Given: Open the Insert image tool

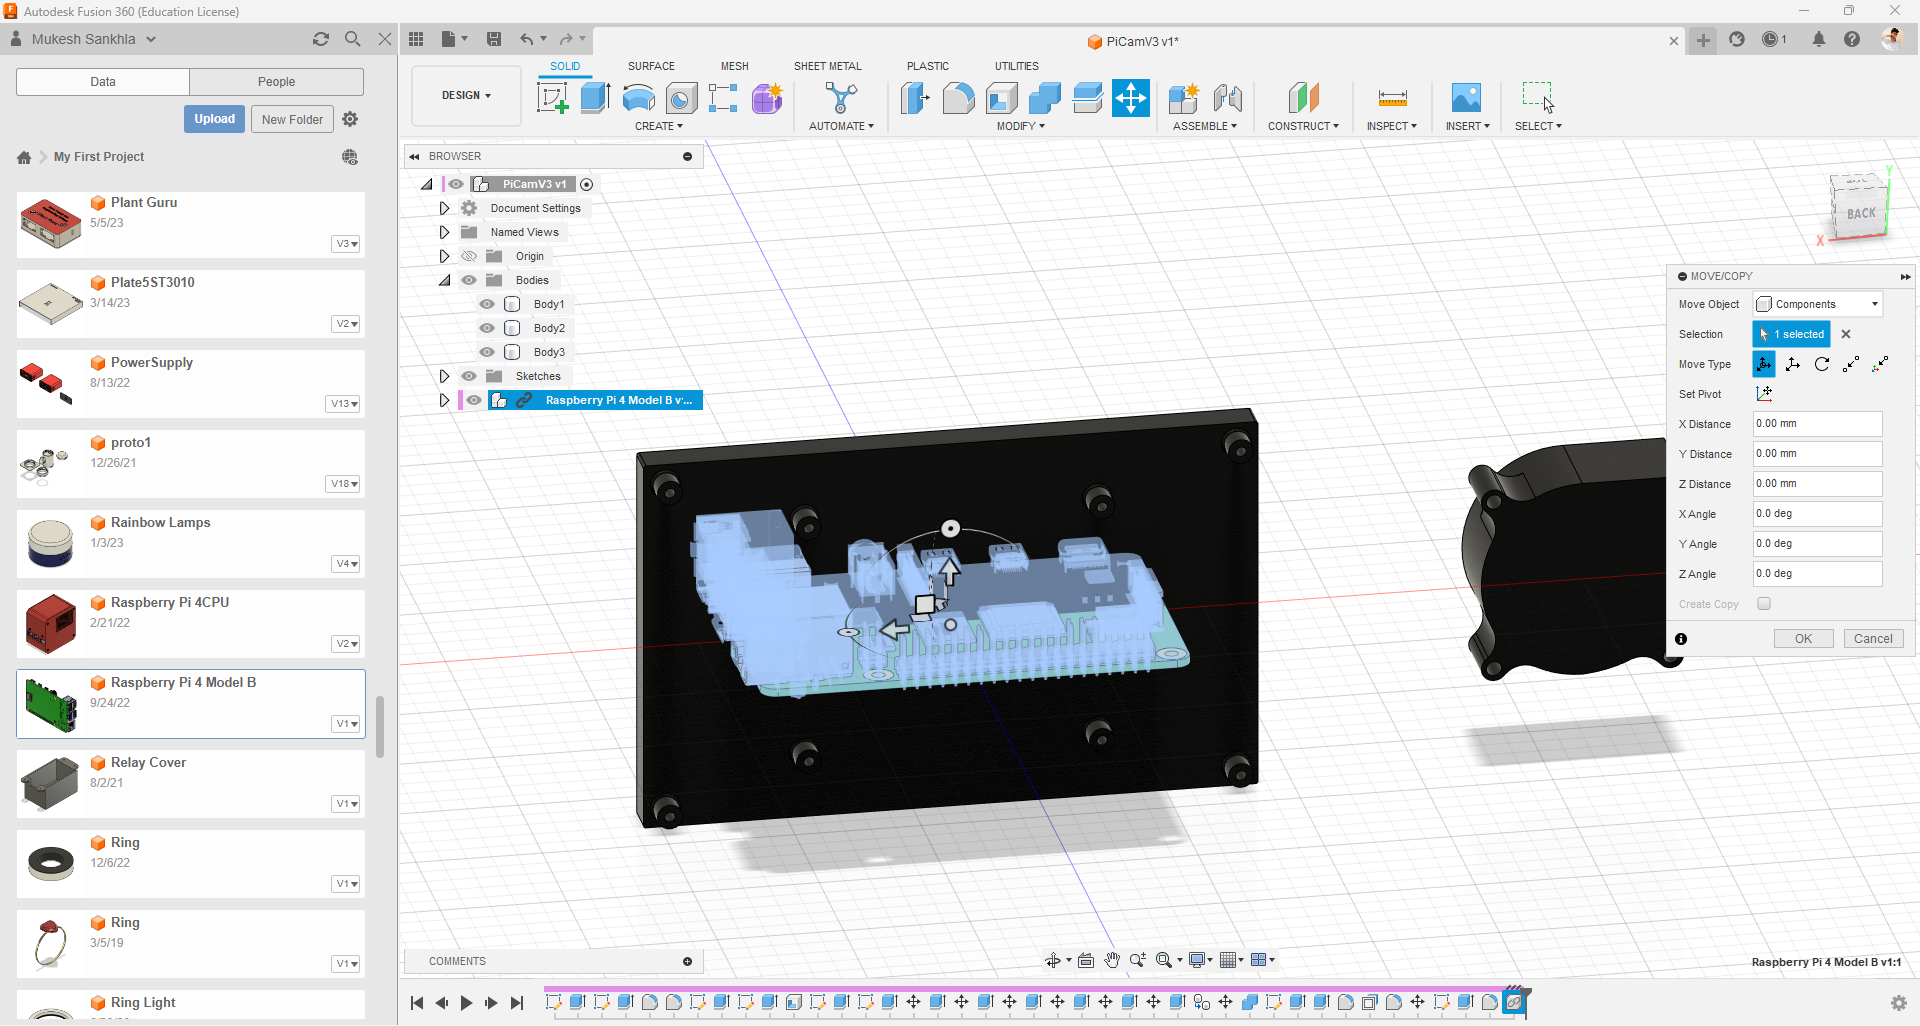Looking at the screenshot, I should pos(1466,98).
